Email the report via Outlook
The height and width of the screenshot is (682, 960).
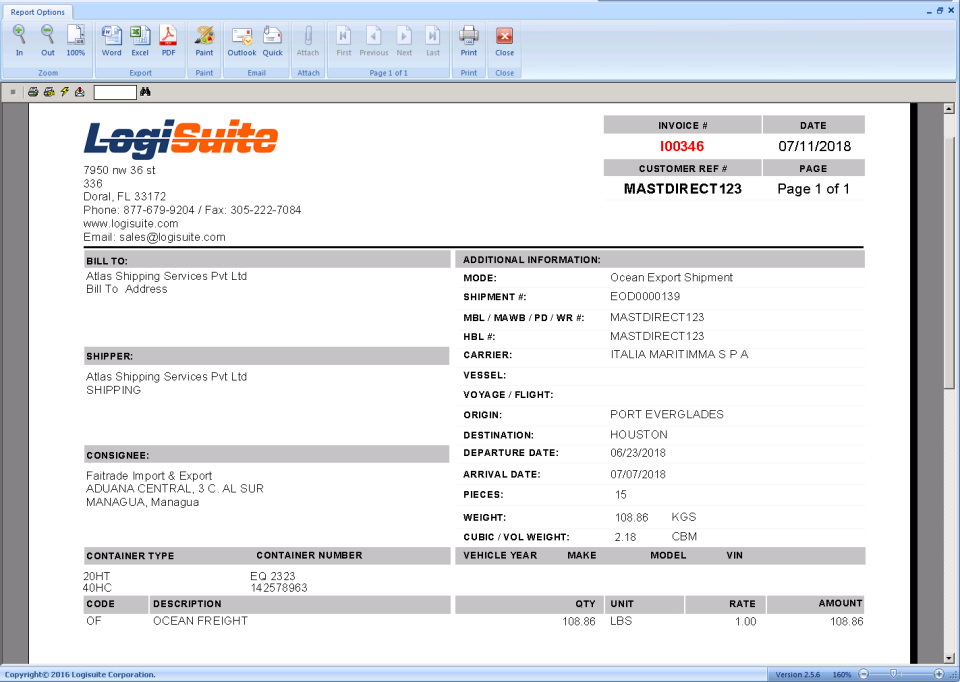point(241,40)
